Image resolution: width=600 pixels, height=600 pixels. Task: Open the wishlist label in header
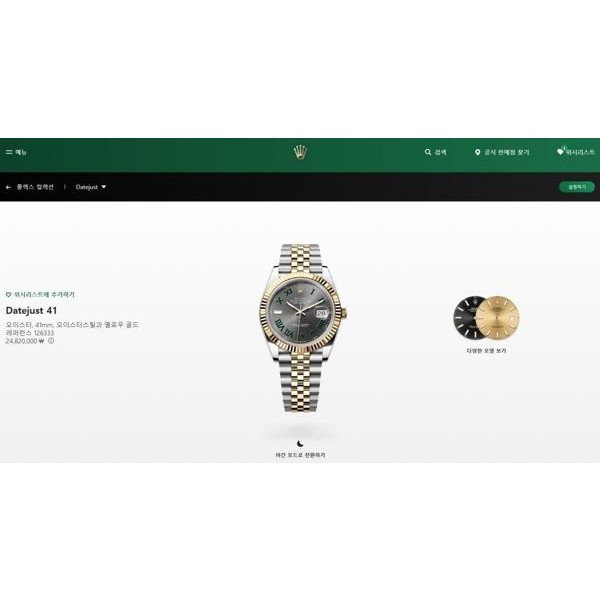[580, 152]
